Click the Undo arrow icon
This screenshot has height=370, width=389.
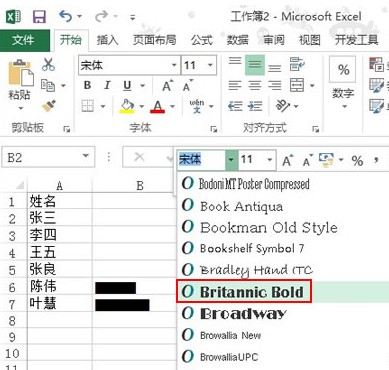[x=65, y=16]
